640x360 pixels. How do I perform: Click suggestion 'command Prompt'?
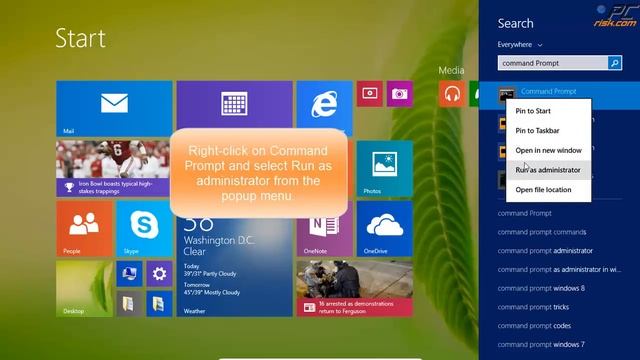[524, 213]
